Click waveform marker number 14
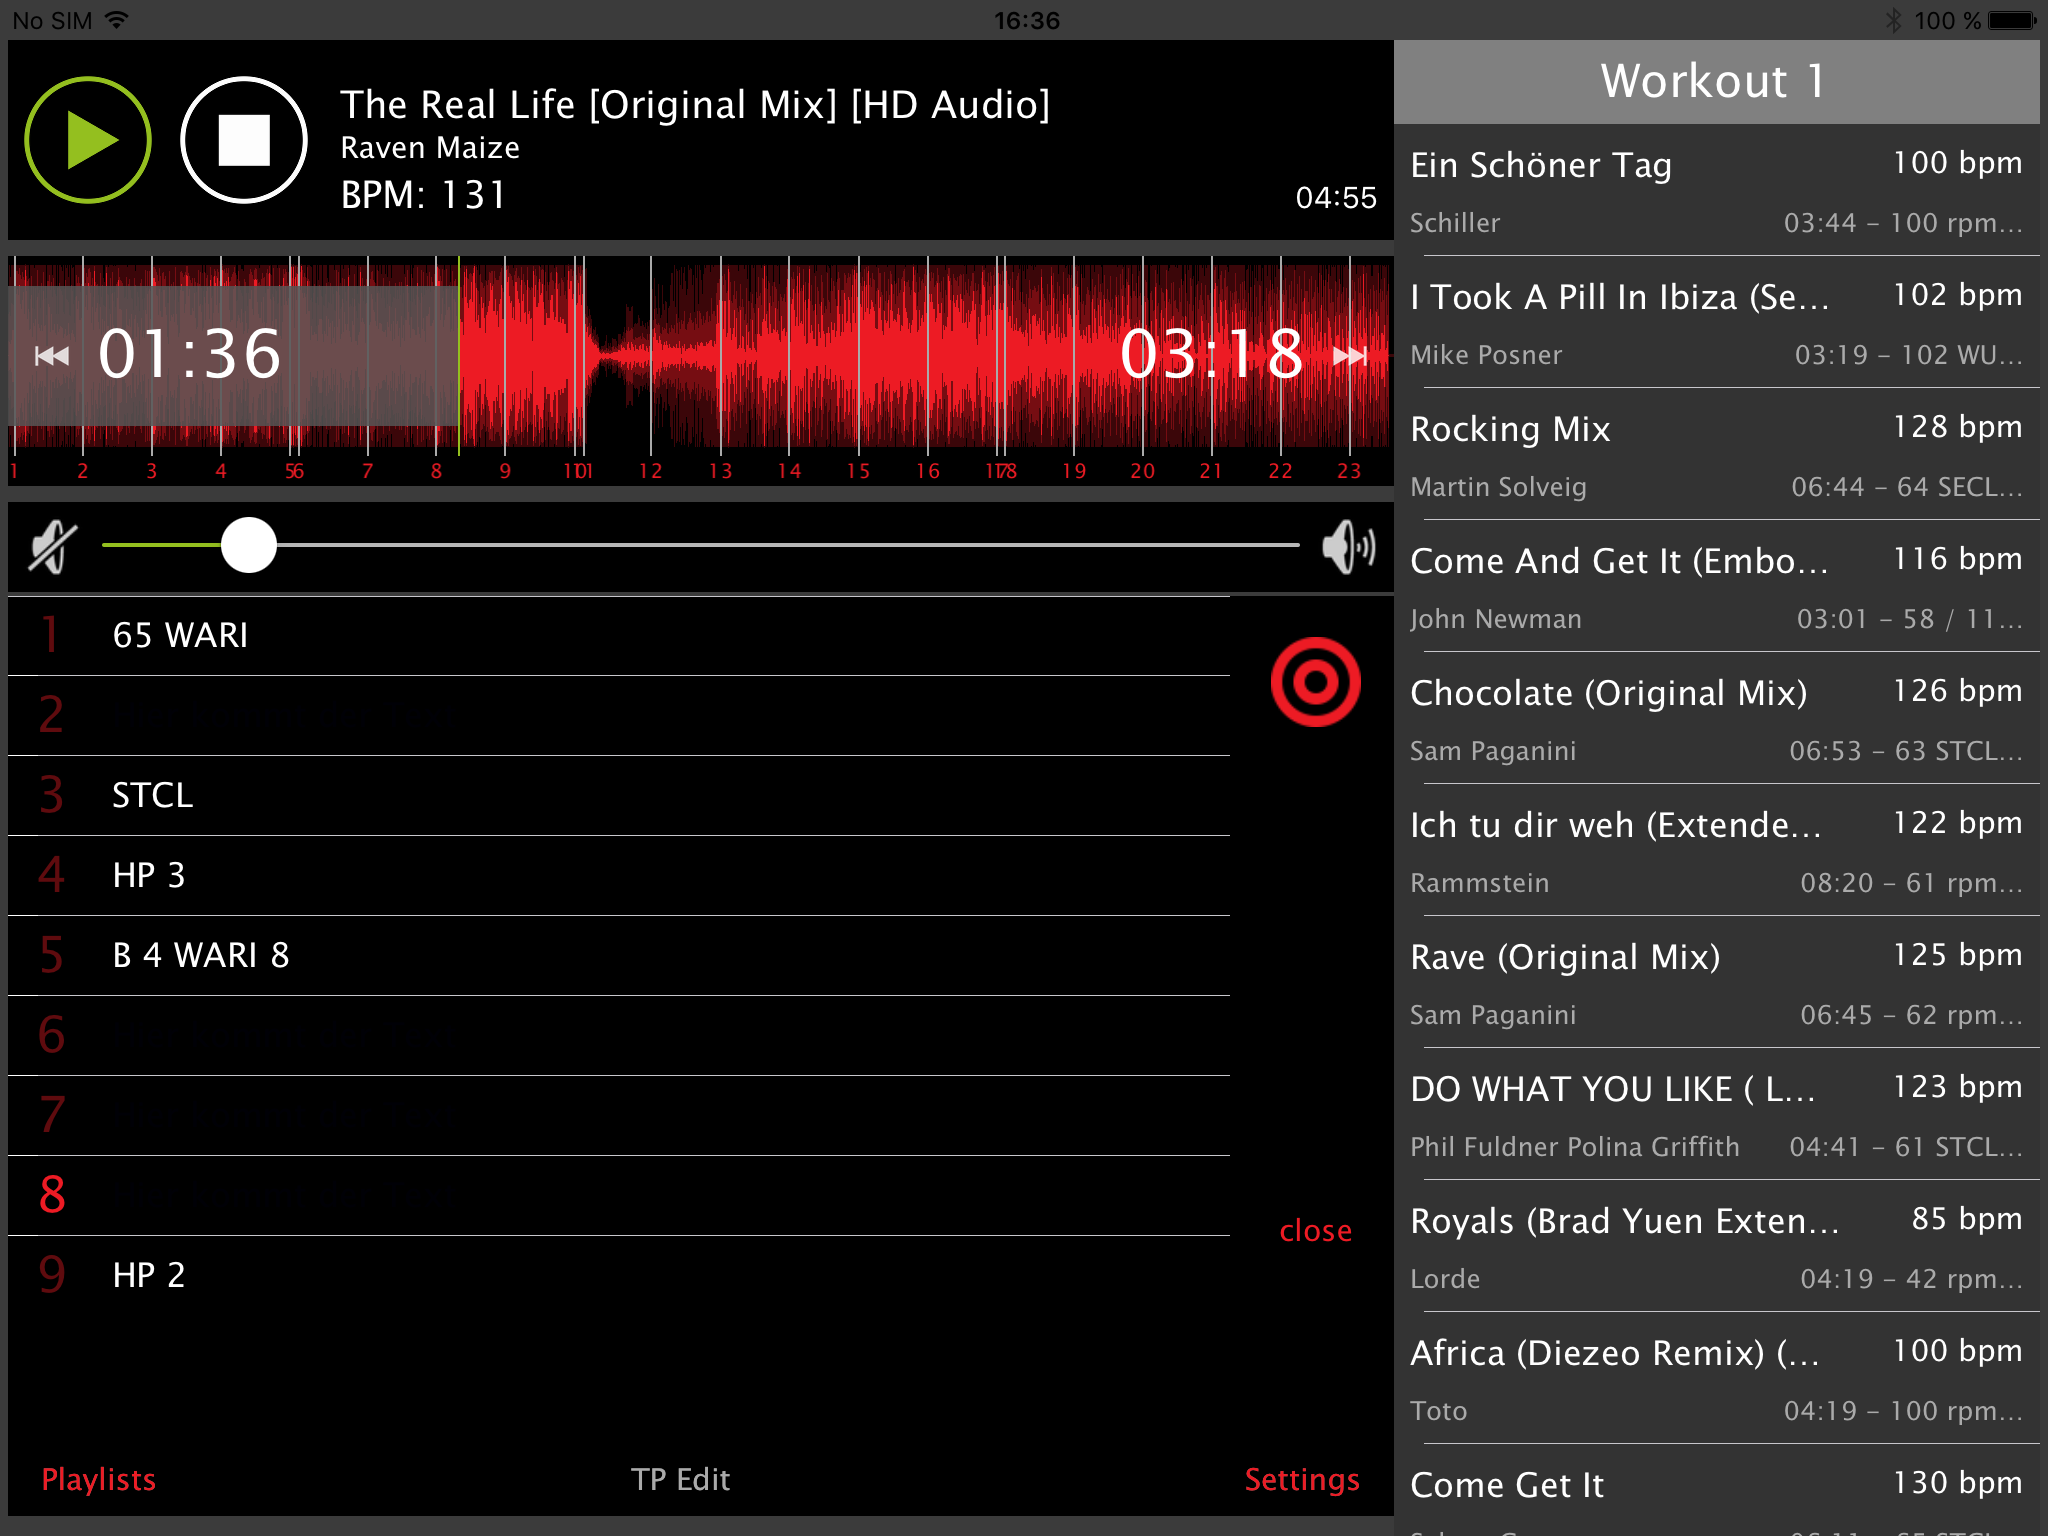Image resolution: width=2048 pixels, height=1536 pixels. point(789,471)
